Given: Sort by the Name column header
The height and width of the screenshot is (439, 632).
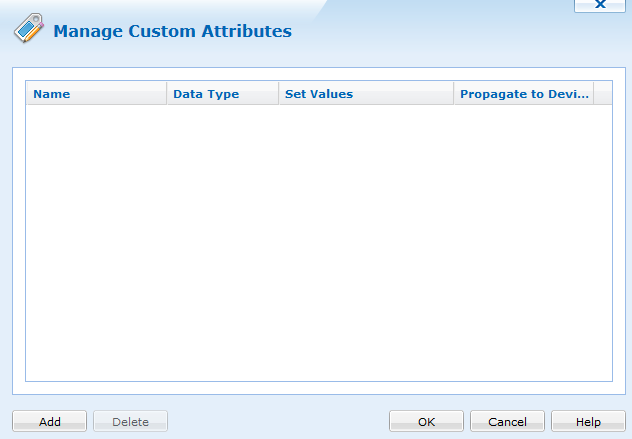Looking at the screenshot, I should 95,94.
